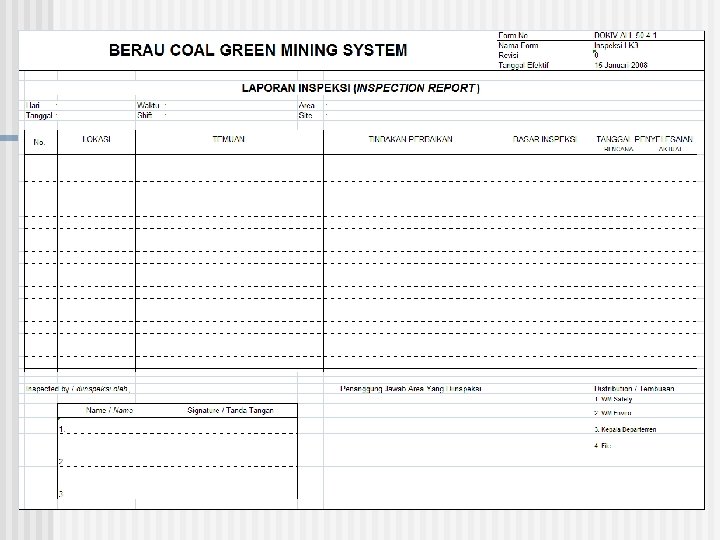This screenshot has height=540, width=720.
Task: Select the 'Site' field label
Action: pos(305,116)
